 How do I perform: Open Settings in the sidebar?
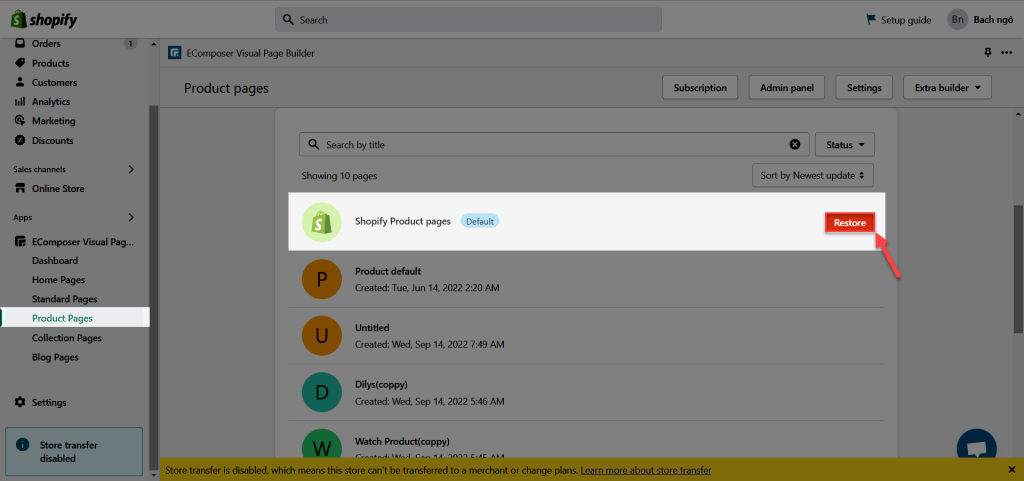(x=49, y=402)
